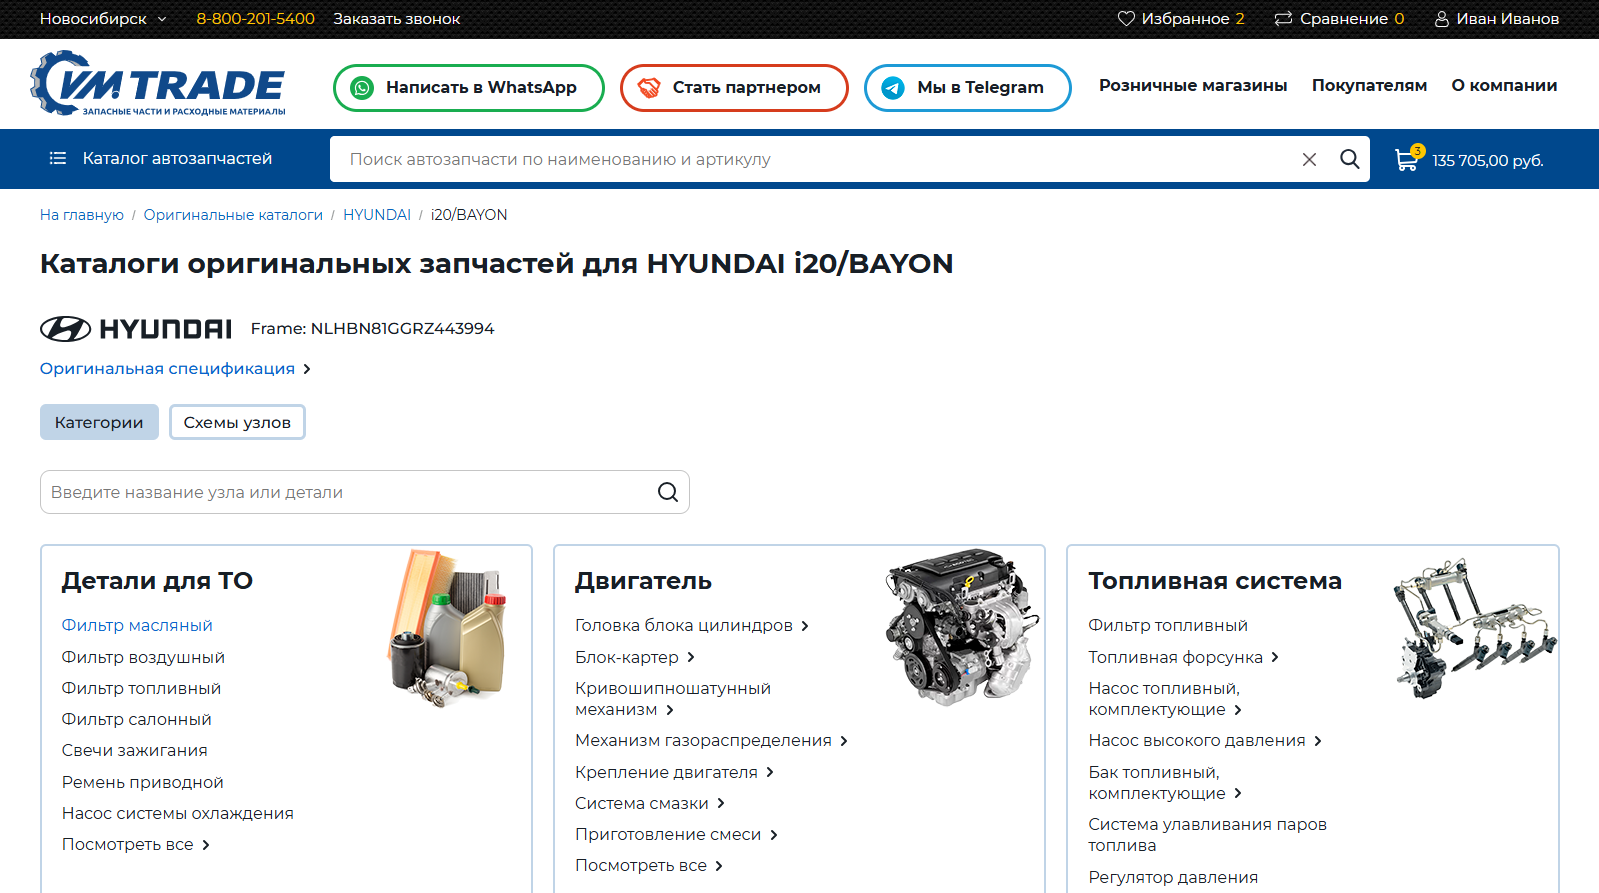Expand the Блок-картер chevron
1599x893 pixels.
click(x=691, y=658)
